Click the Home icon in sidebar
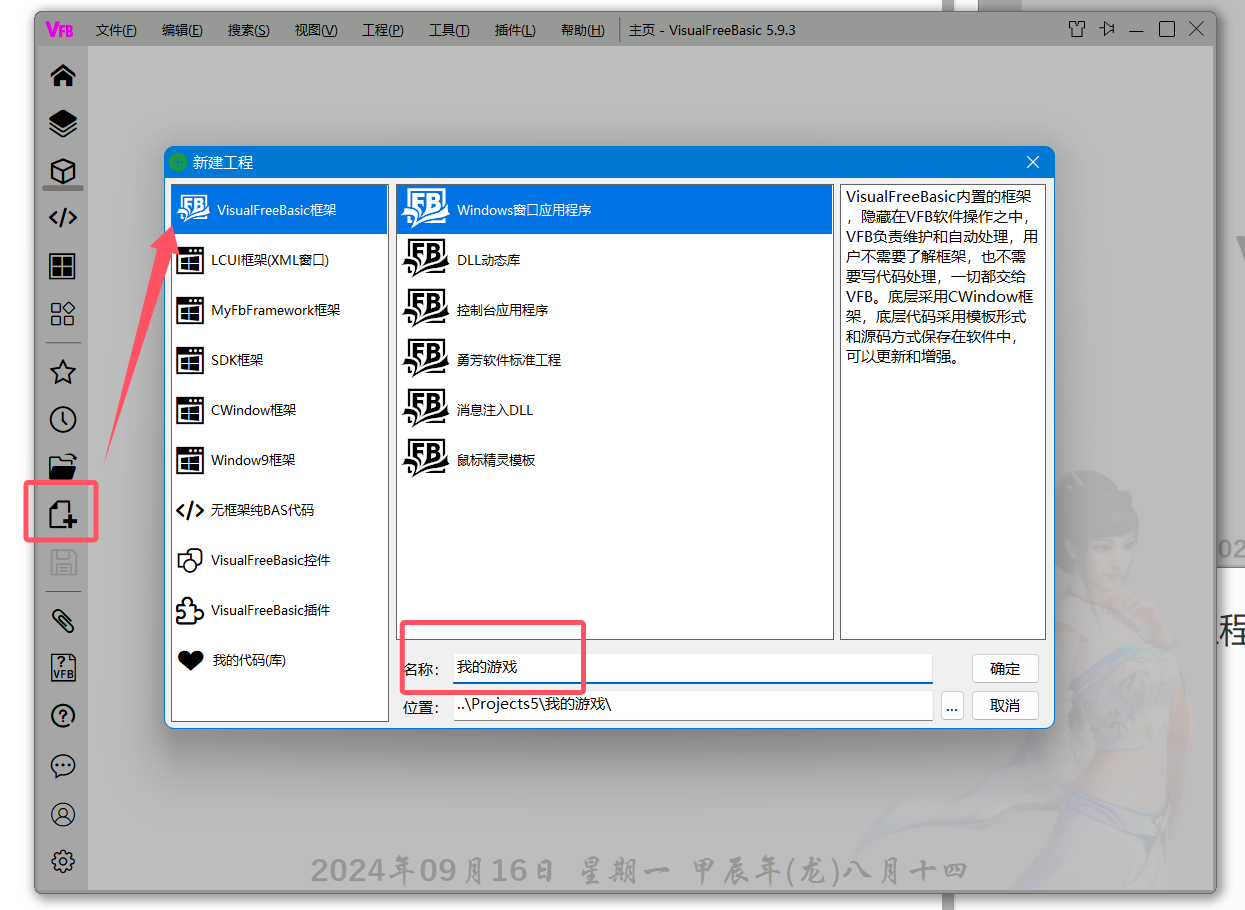 coord(63,76)
